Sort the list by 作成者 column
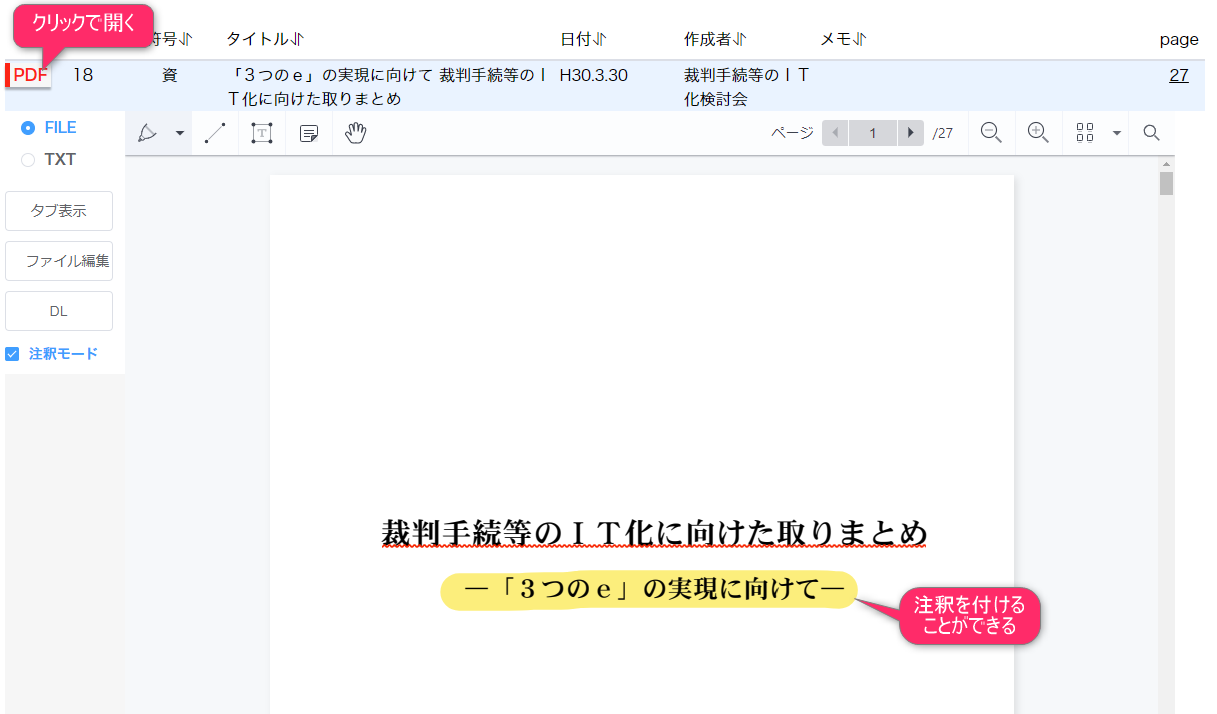Screen dimensions: 1217x714 click(715, 39)
